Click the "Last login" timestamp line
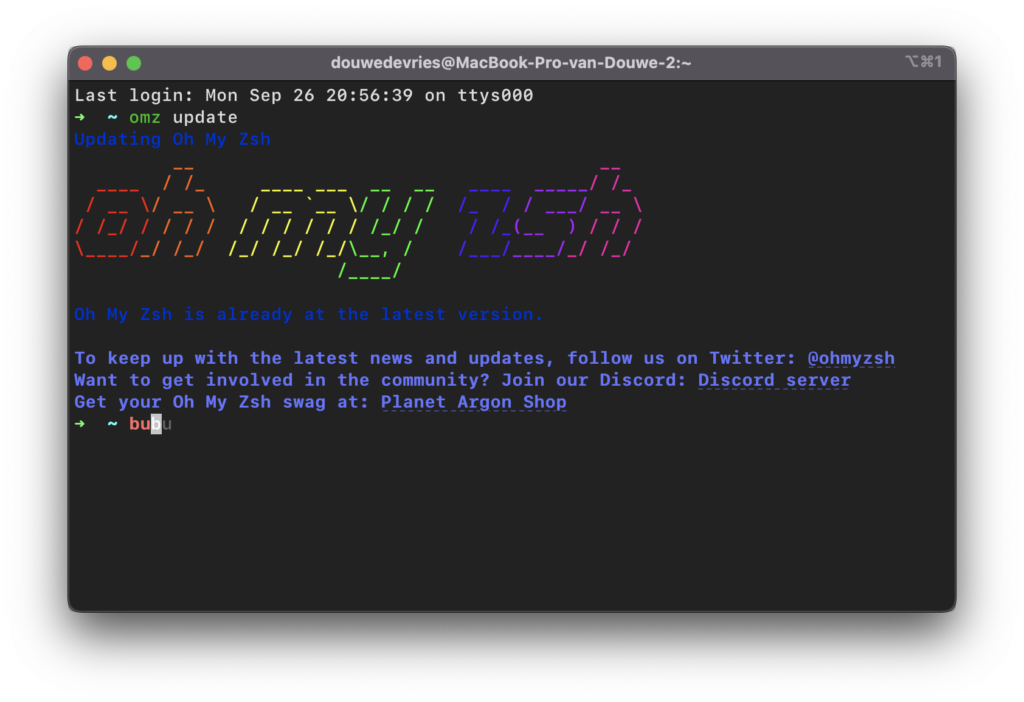Screen dimensions: 1024x702 click(x=304, y=96)
